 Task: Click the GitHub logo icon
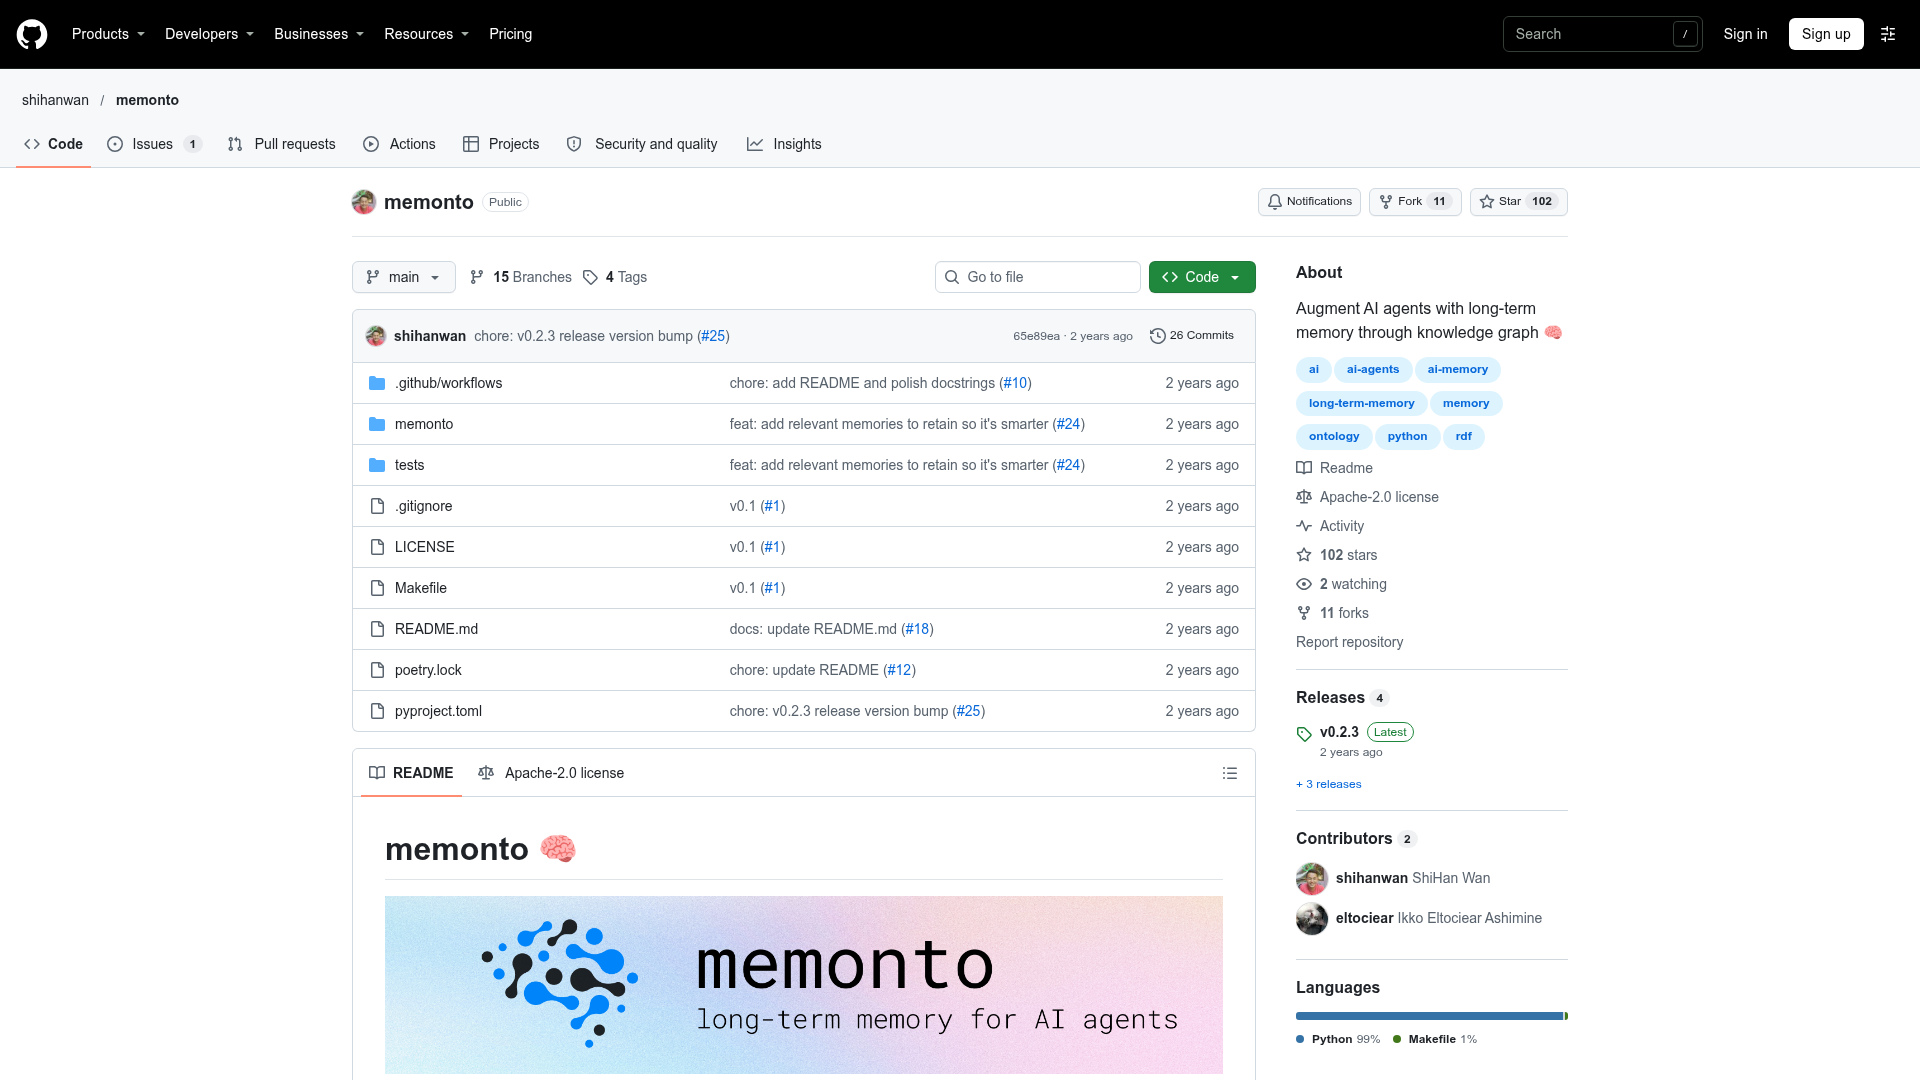click(32, 34)
